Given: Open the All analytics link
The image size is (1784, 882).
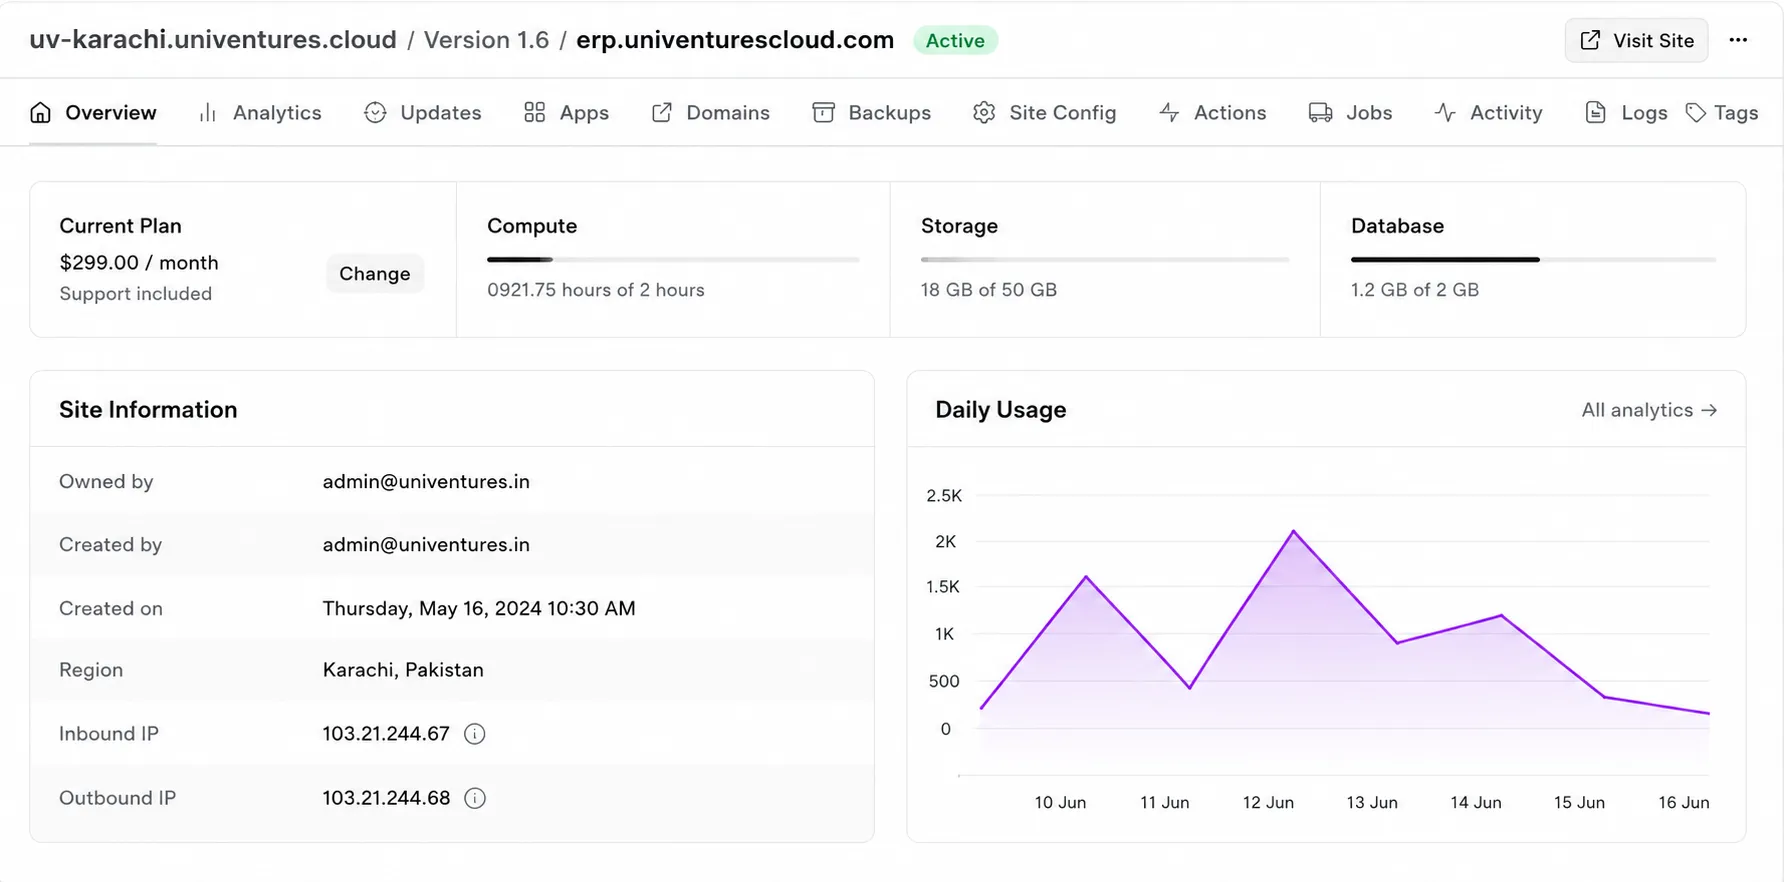Looking at the screenshot, I should 1649,410.
